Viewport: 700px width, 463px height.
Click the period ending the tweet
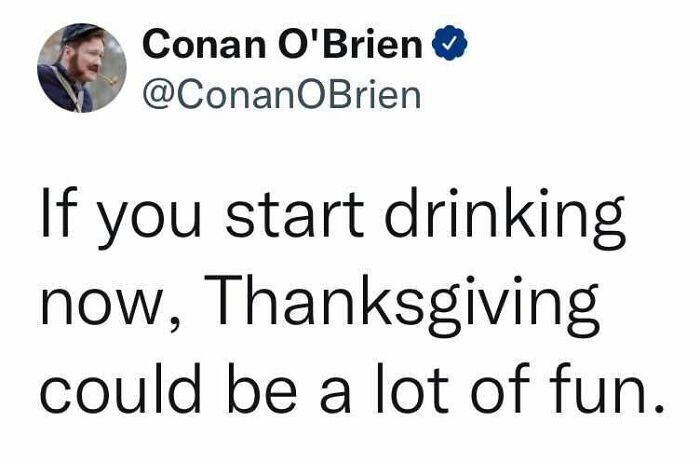pyautogui.click(x=657, y=408)
